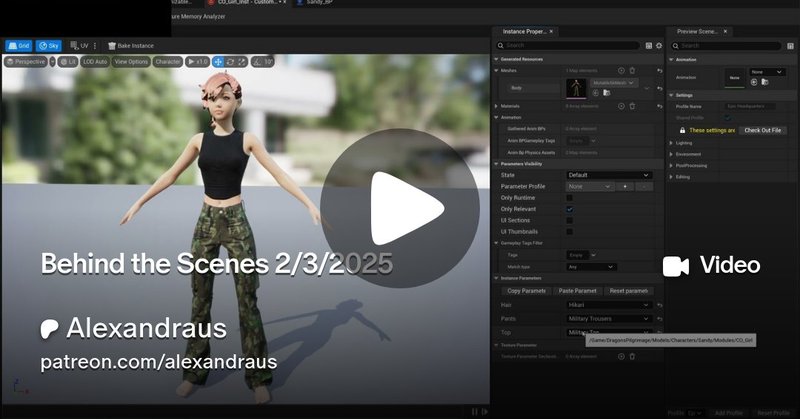Expand the Materials row
This screenshot has height=419, width=800.
tap(496, 106)
